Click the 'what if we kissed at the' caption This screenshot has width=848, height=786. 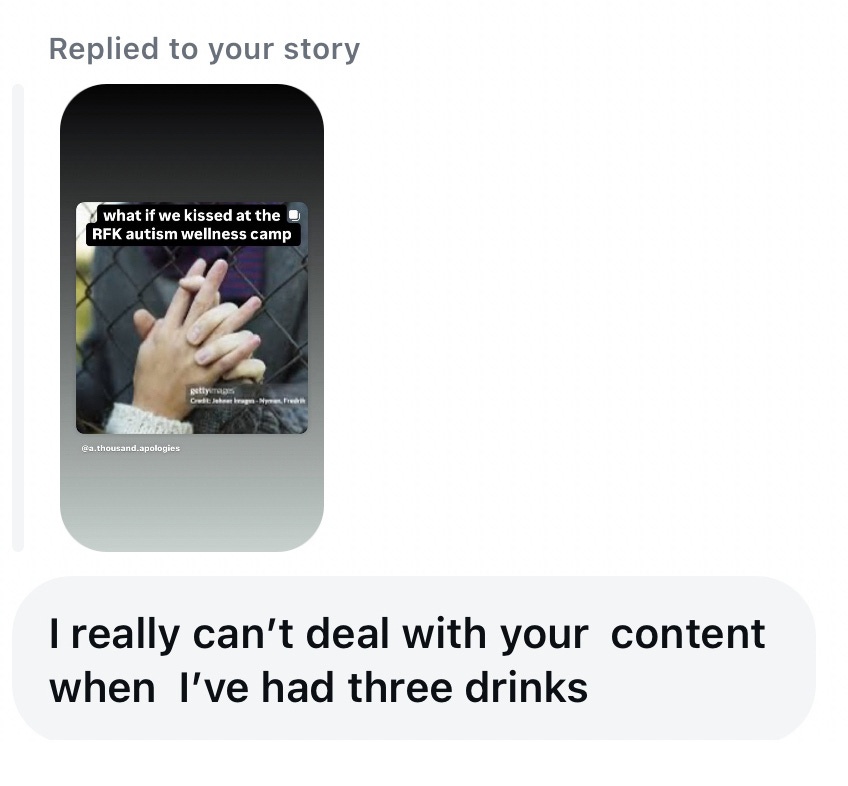191,215
